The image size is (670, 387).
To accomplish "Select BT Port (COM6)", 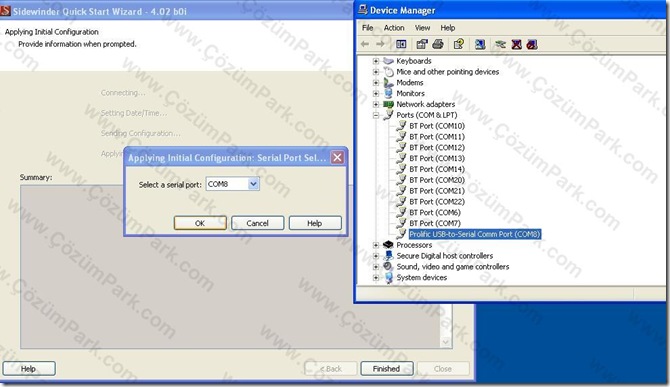I will tap(435, 212).
